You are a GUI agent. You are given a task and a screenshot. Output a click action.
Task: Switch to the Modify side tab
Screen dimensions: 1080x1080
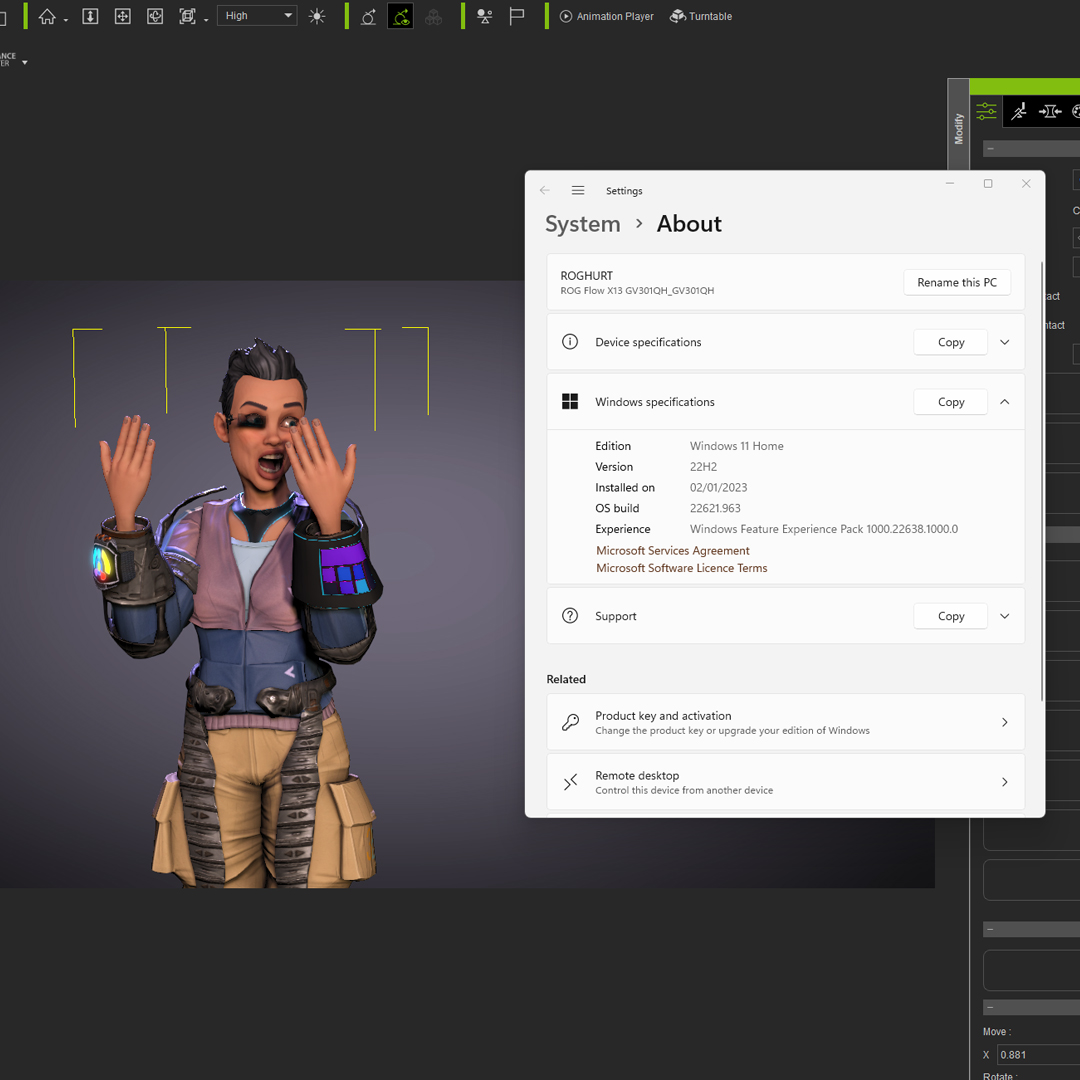958,128
